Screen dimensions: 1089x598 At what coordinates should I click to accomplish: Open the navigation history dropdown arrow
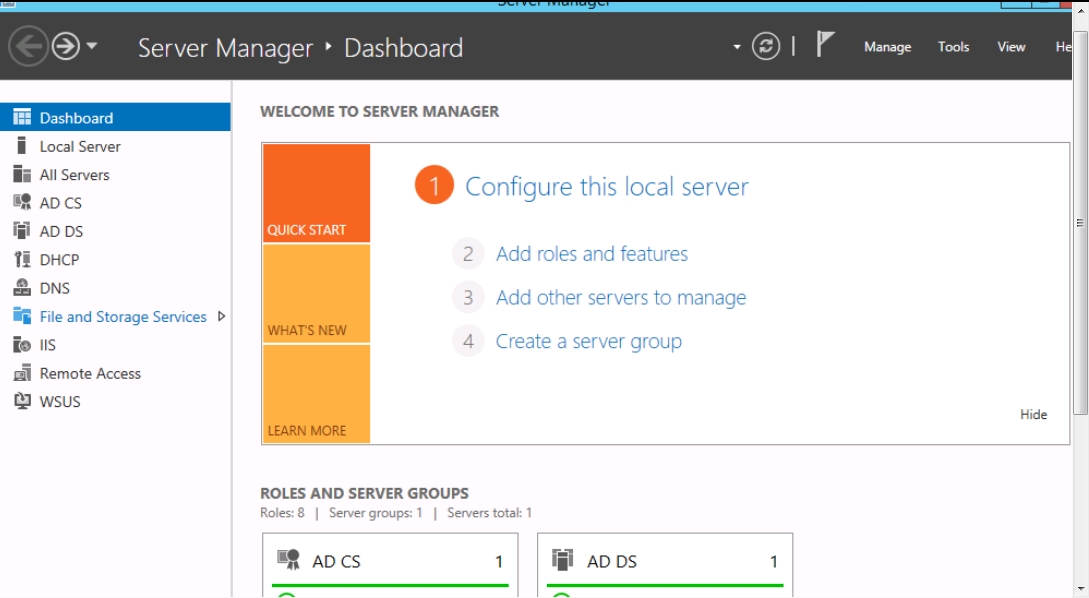click(92, 47)
